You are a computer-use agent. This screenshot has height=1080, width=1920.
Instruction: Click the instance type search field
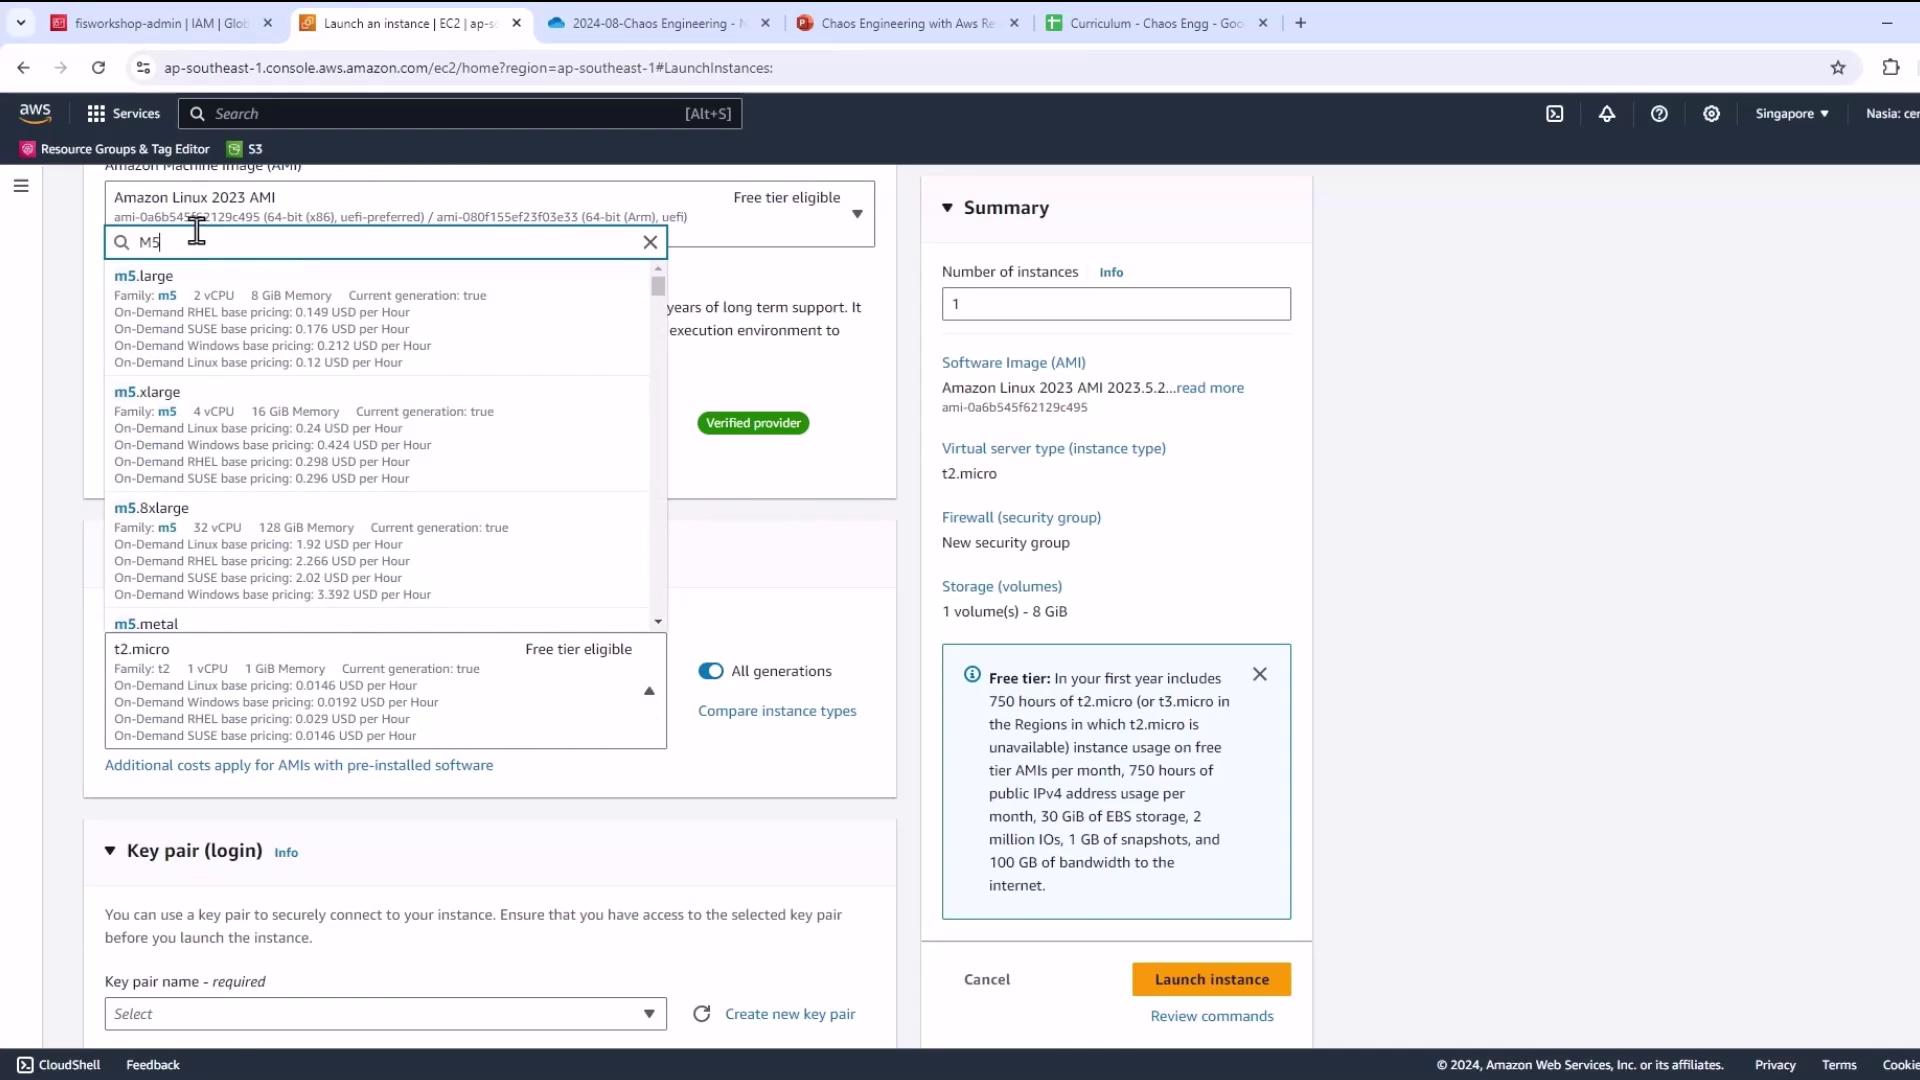coord(385,242)
